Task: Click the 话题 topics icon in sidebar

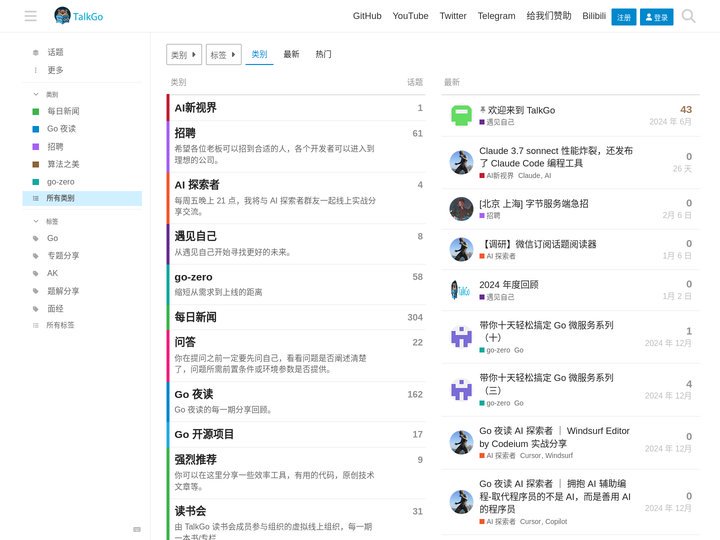Action: (x=35, y=52)
